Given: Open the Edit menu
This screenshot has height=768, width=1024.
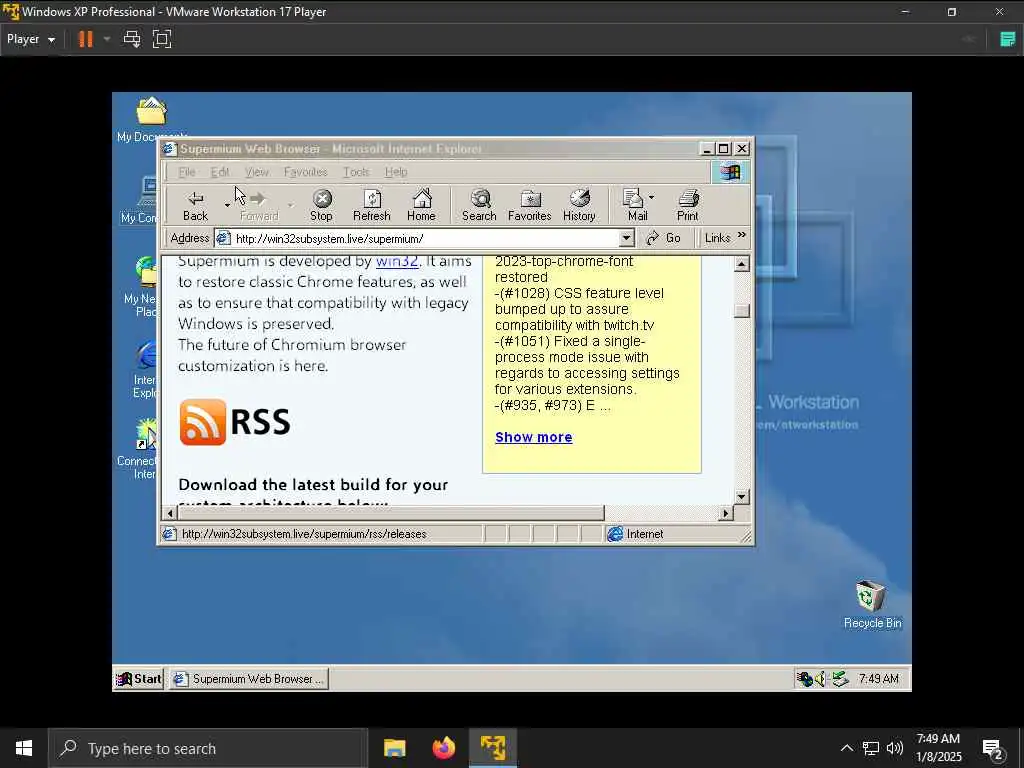Looking at the screenshot, I should (220, 172).
